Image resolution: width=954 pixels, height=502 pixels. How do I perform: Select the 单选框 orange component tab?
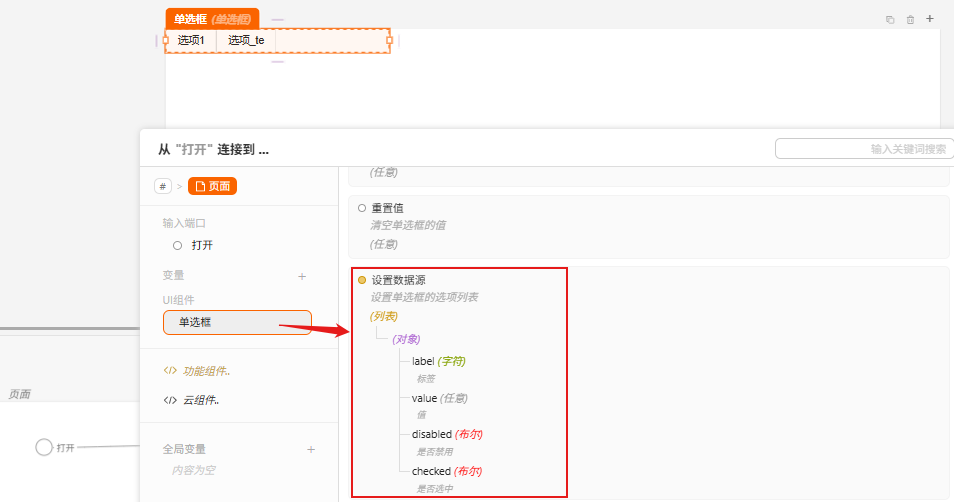(x=211, y=18)
